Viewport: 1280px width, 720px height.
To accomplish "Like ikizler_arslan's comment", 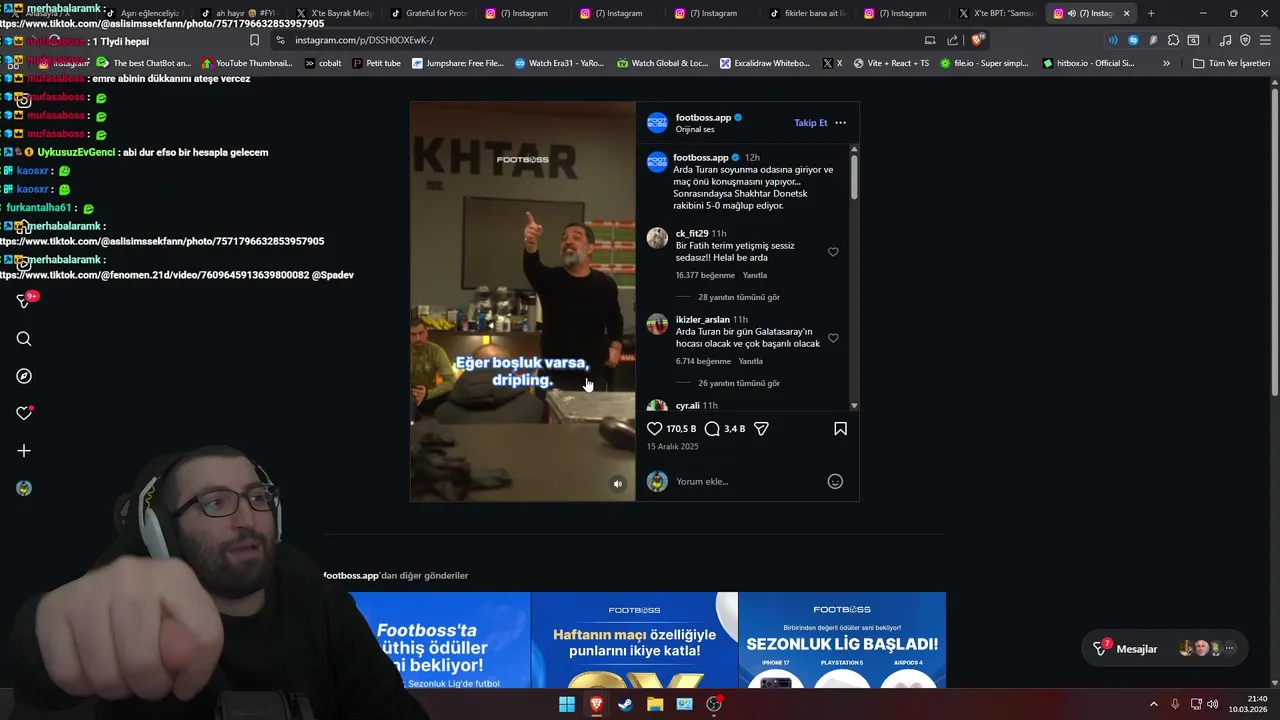I will (833, 338).
